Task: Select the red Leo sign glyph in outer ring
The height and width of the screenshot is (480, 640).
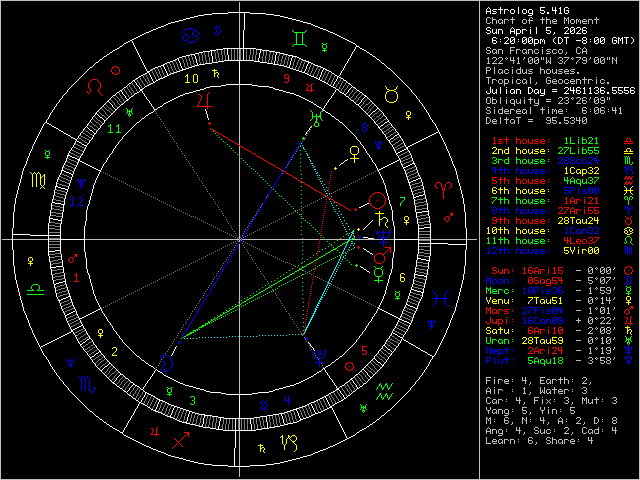Action: tap(94, 87)
